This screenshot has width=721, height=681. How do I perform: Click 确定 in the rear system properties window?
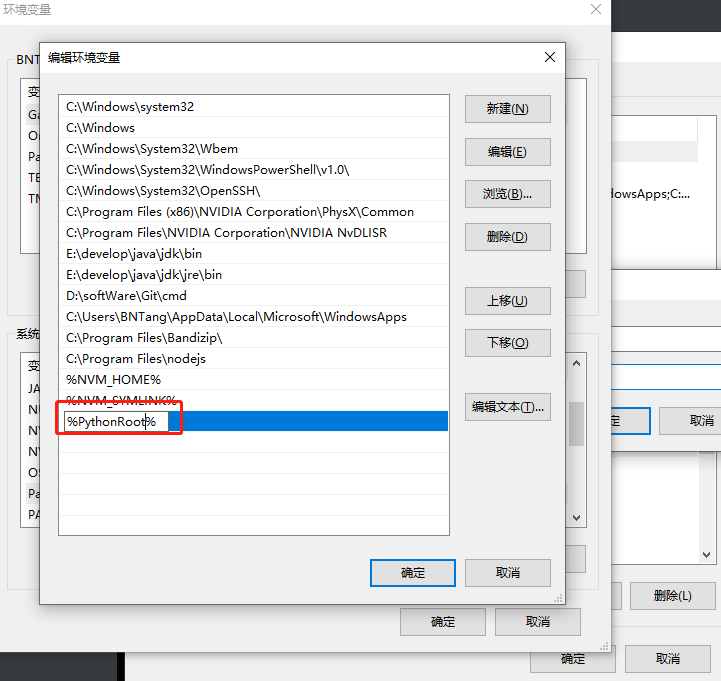click(573, 658)
